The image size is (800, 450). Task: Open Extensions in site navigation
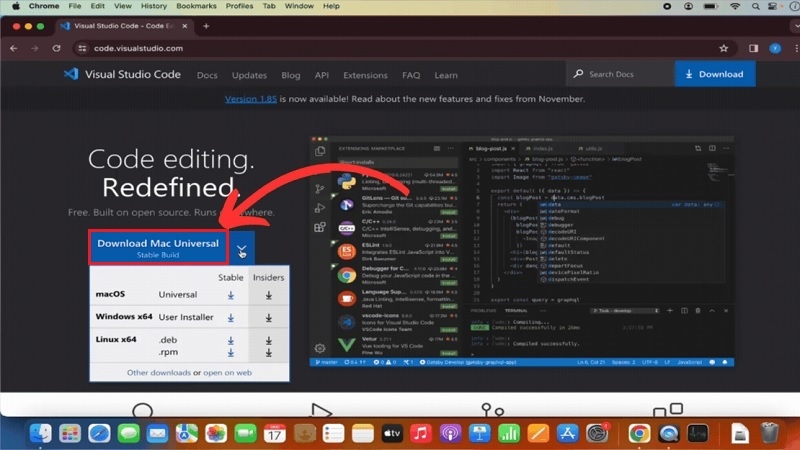[x=365, y=75]
